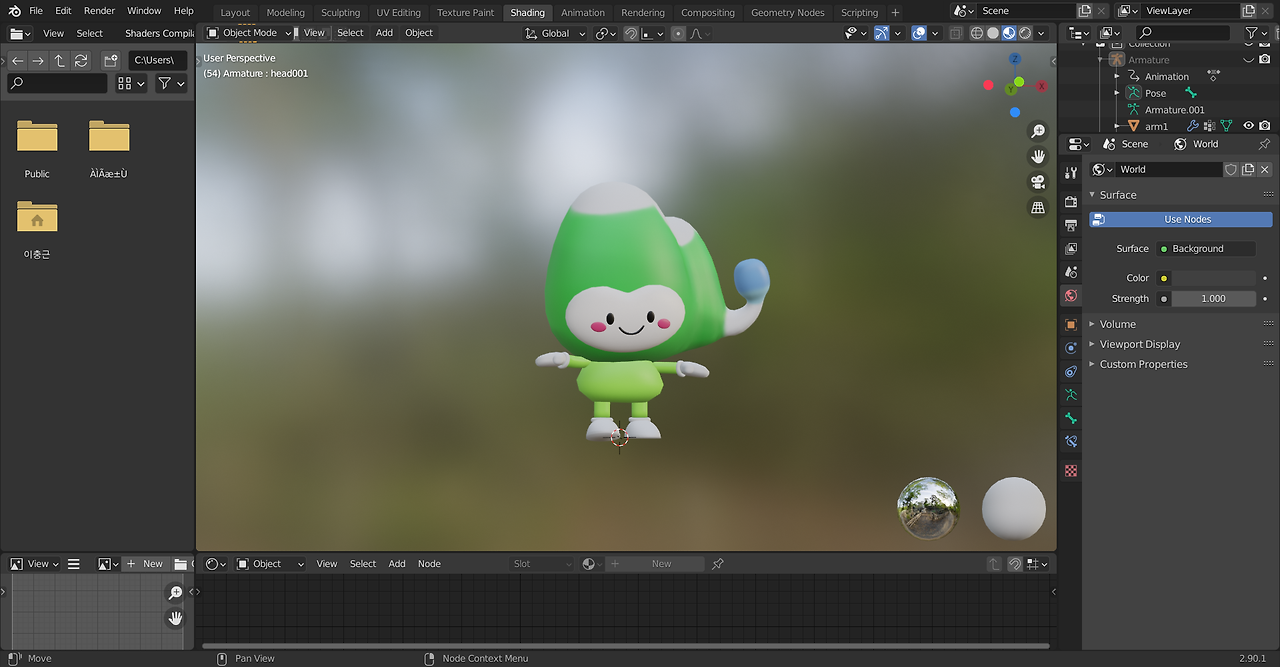Switch to the Geometry Nodes workspace tab
The height and width of the screenshot is (667, 1280).
pyautogui.click(x=787, y=13)
